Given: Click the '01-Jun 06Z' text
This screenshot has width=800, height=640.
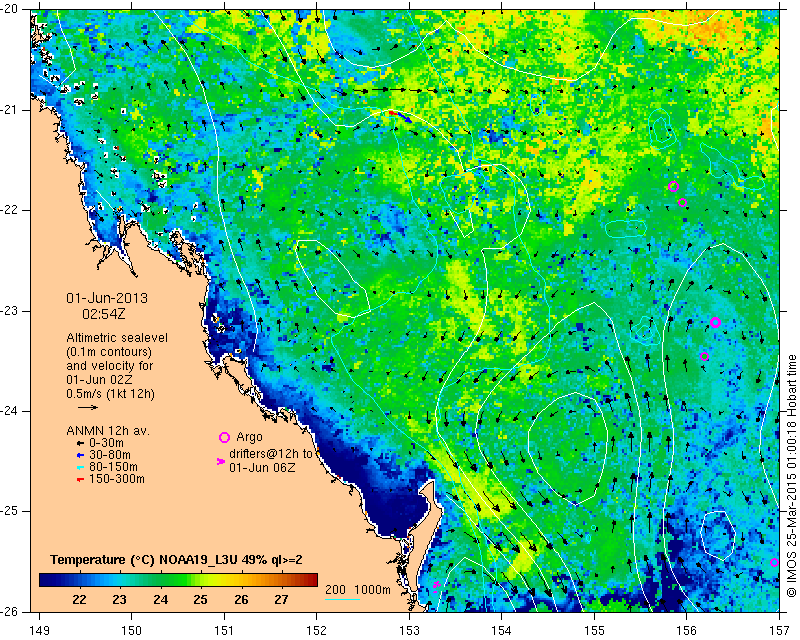Looking at the screenshot, I should click(x=262, y=467).
